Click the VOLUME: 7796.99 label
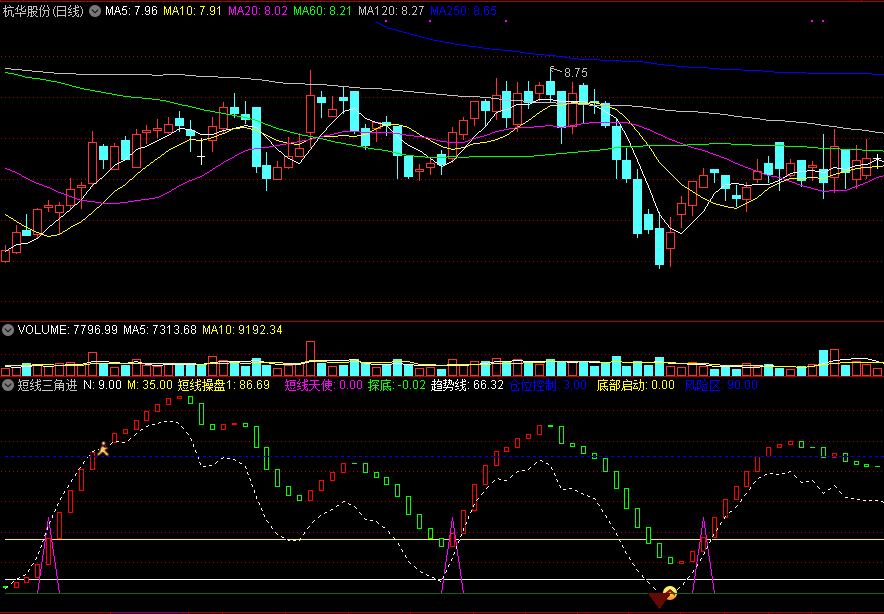Viewport: 884px width, 614px height. (x=68, y=329)
